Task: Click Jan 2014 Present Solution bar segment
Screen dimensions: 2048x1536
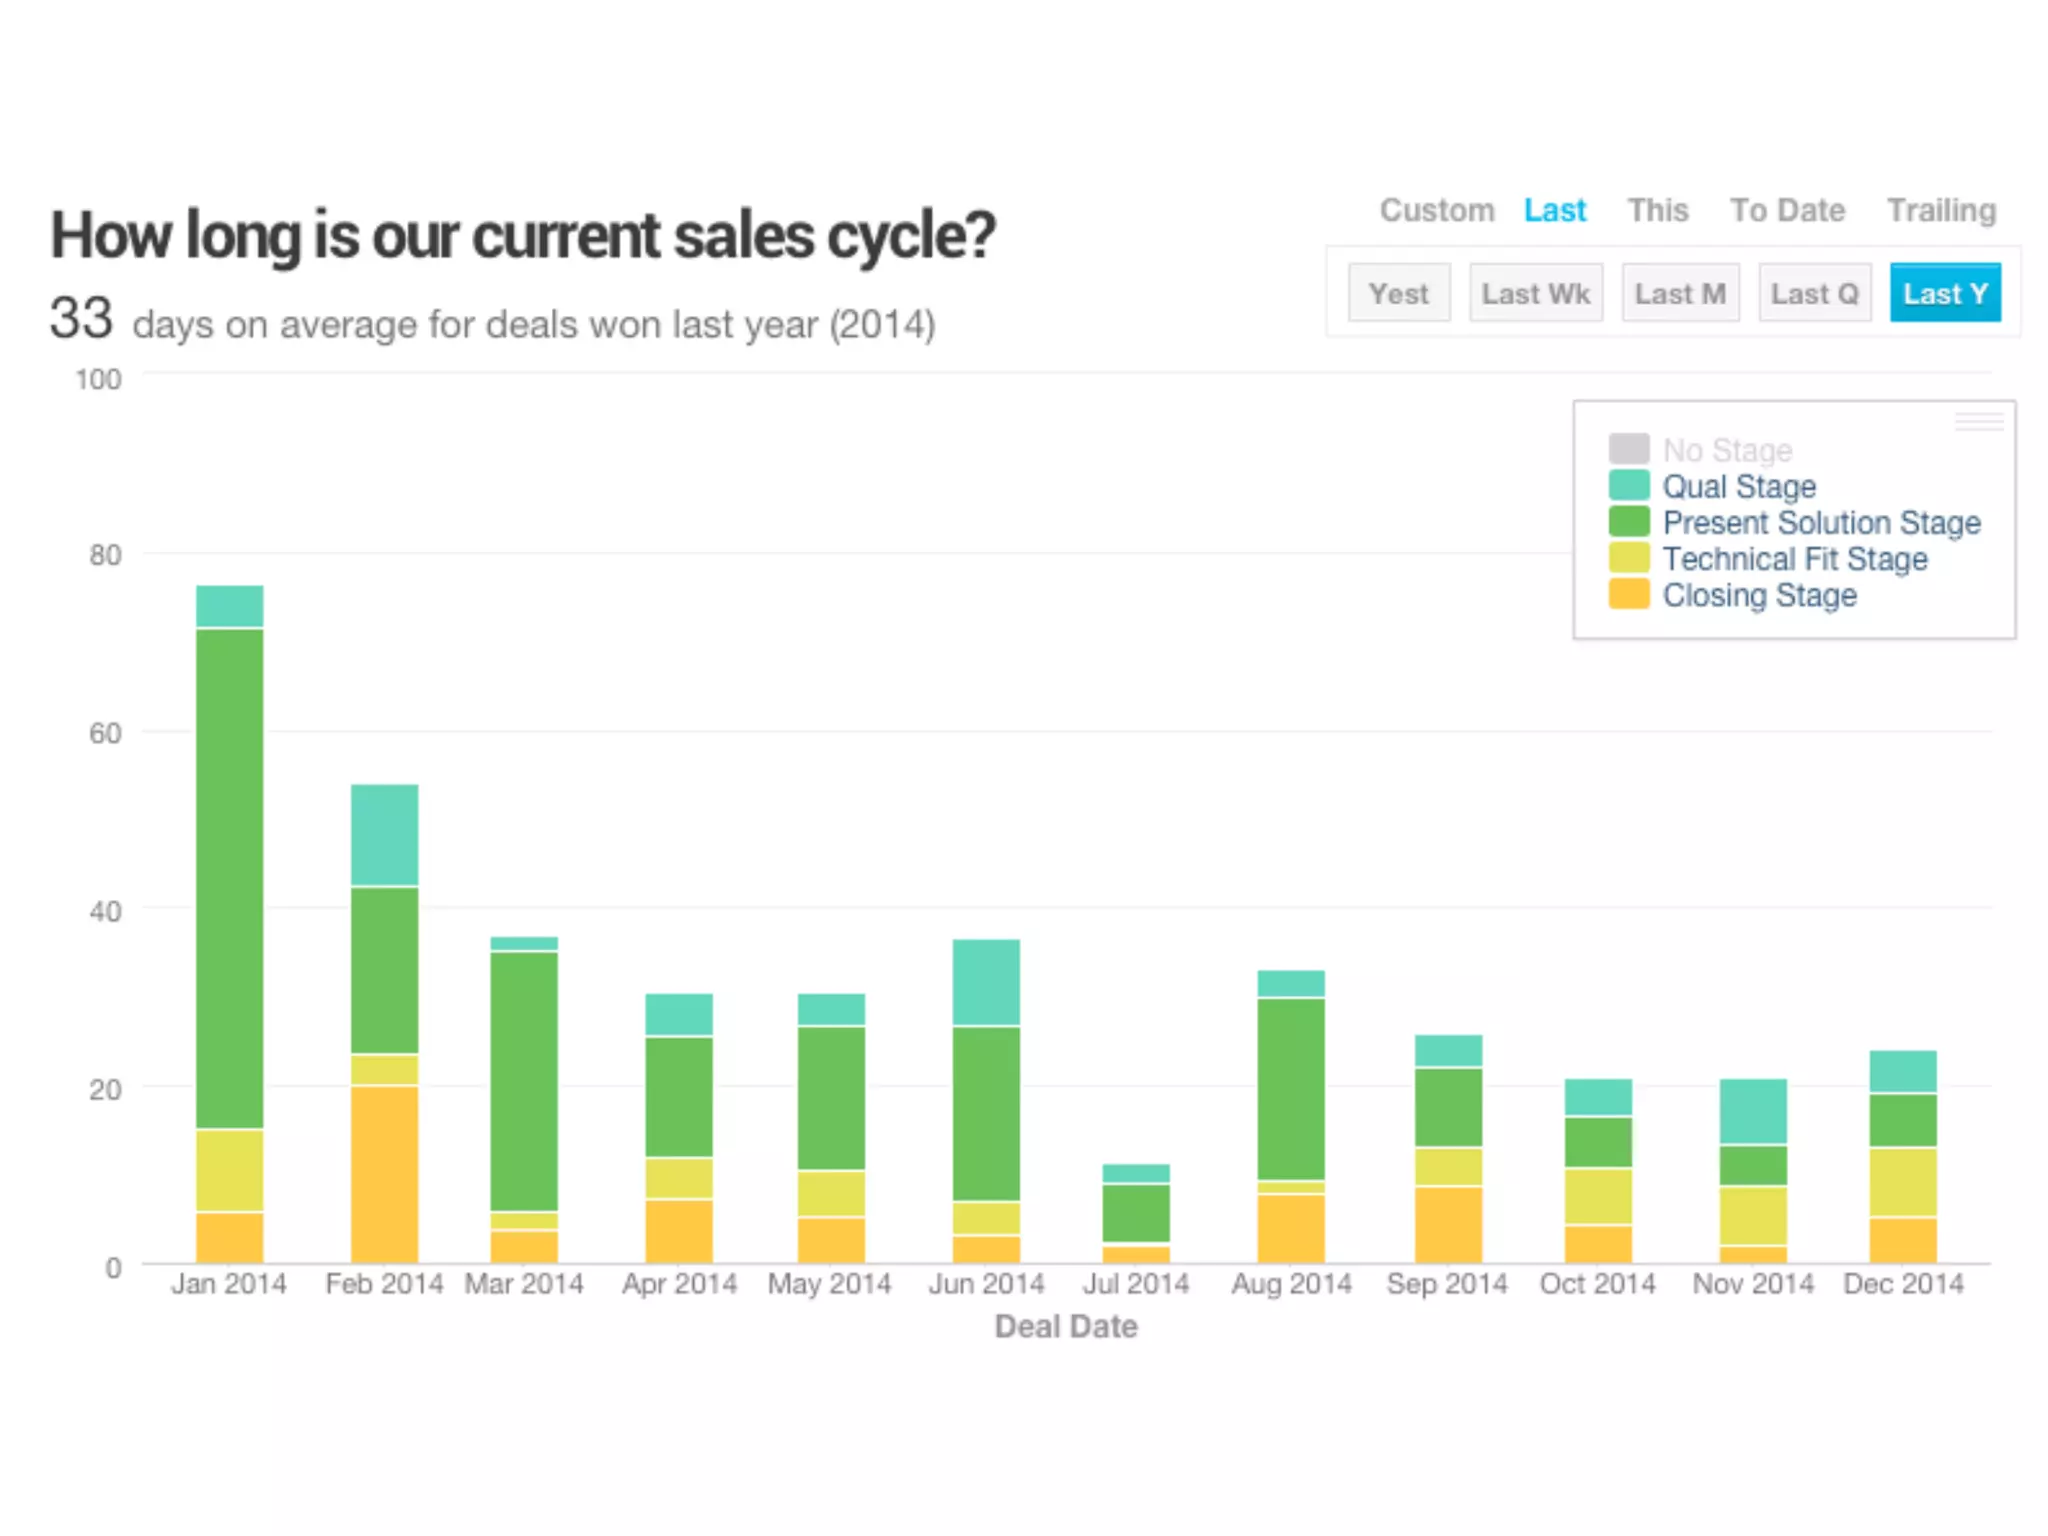Action: pos(229,878)
